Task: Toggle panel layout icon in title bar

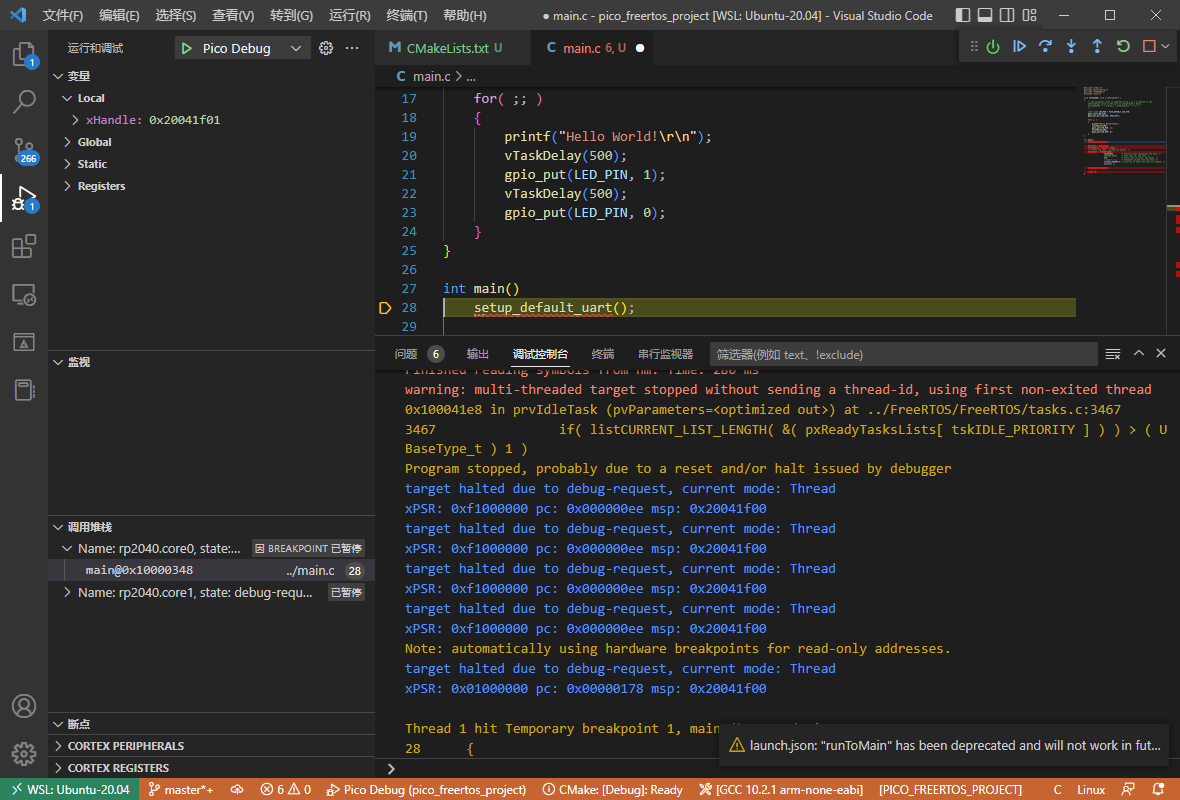Action: pos(985,15)
